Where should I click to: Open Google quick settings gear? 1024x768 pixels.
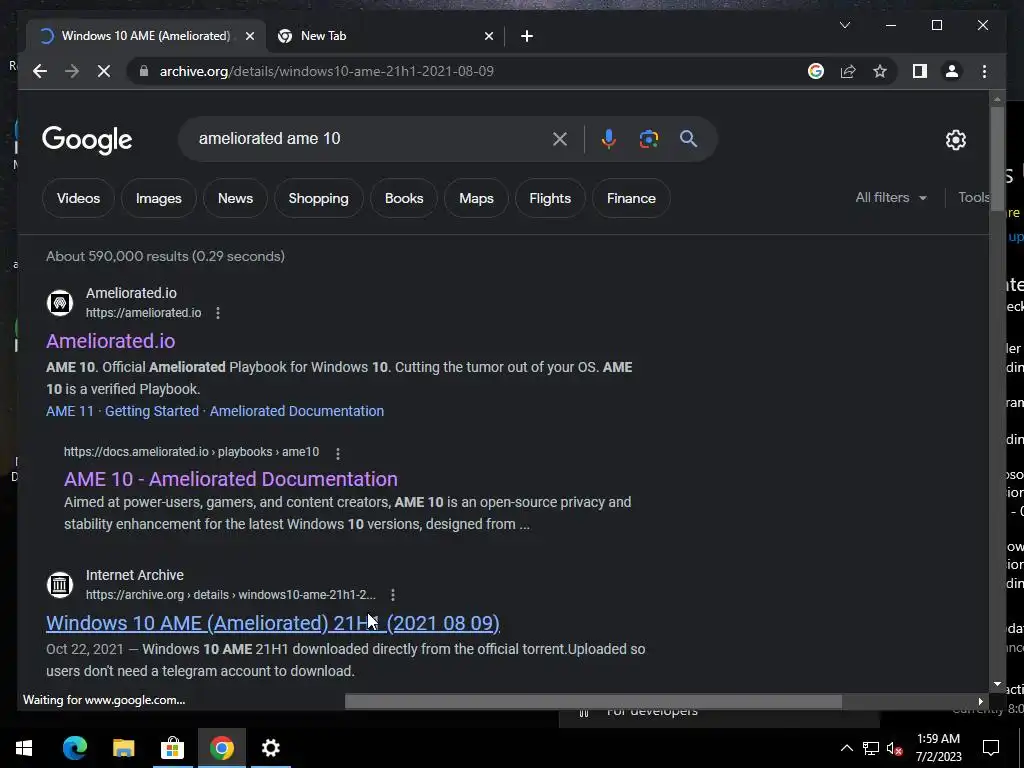coord(955,140)
